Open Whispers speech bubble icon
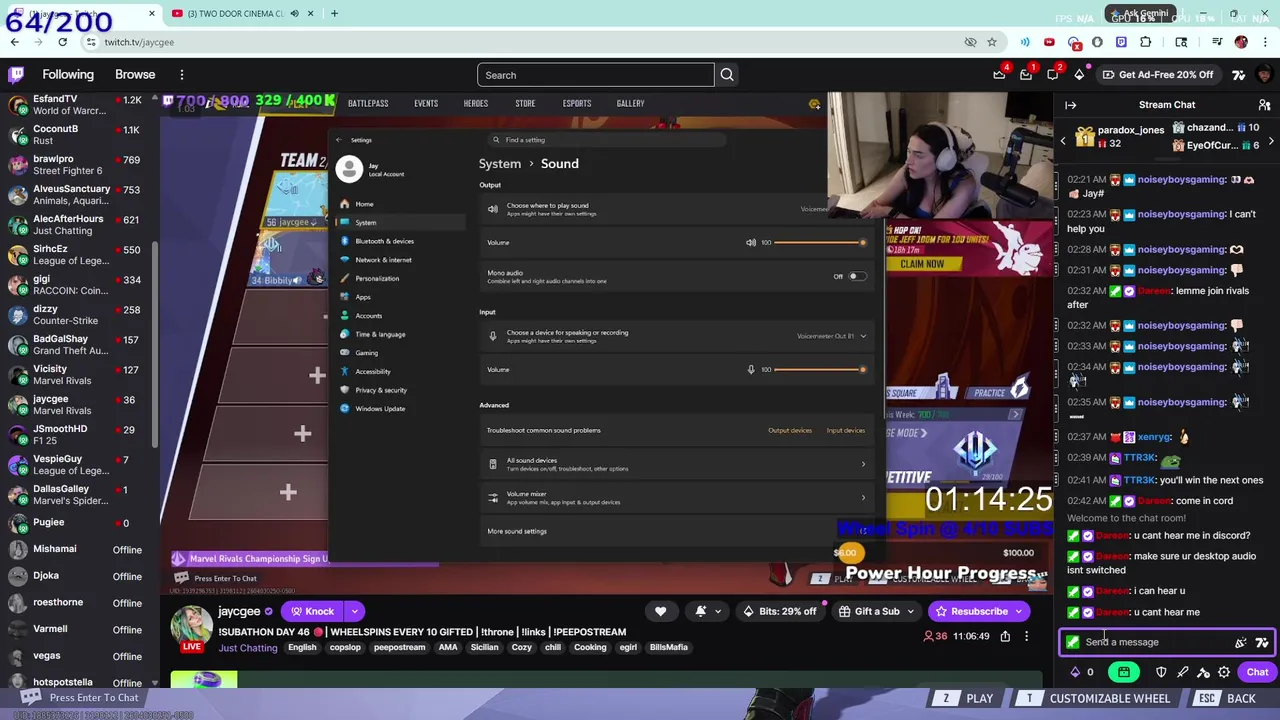 click(x=1052, y=74)
